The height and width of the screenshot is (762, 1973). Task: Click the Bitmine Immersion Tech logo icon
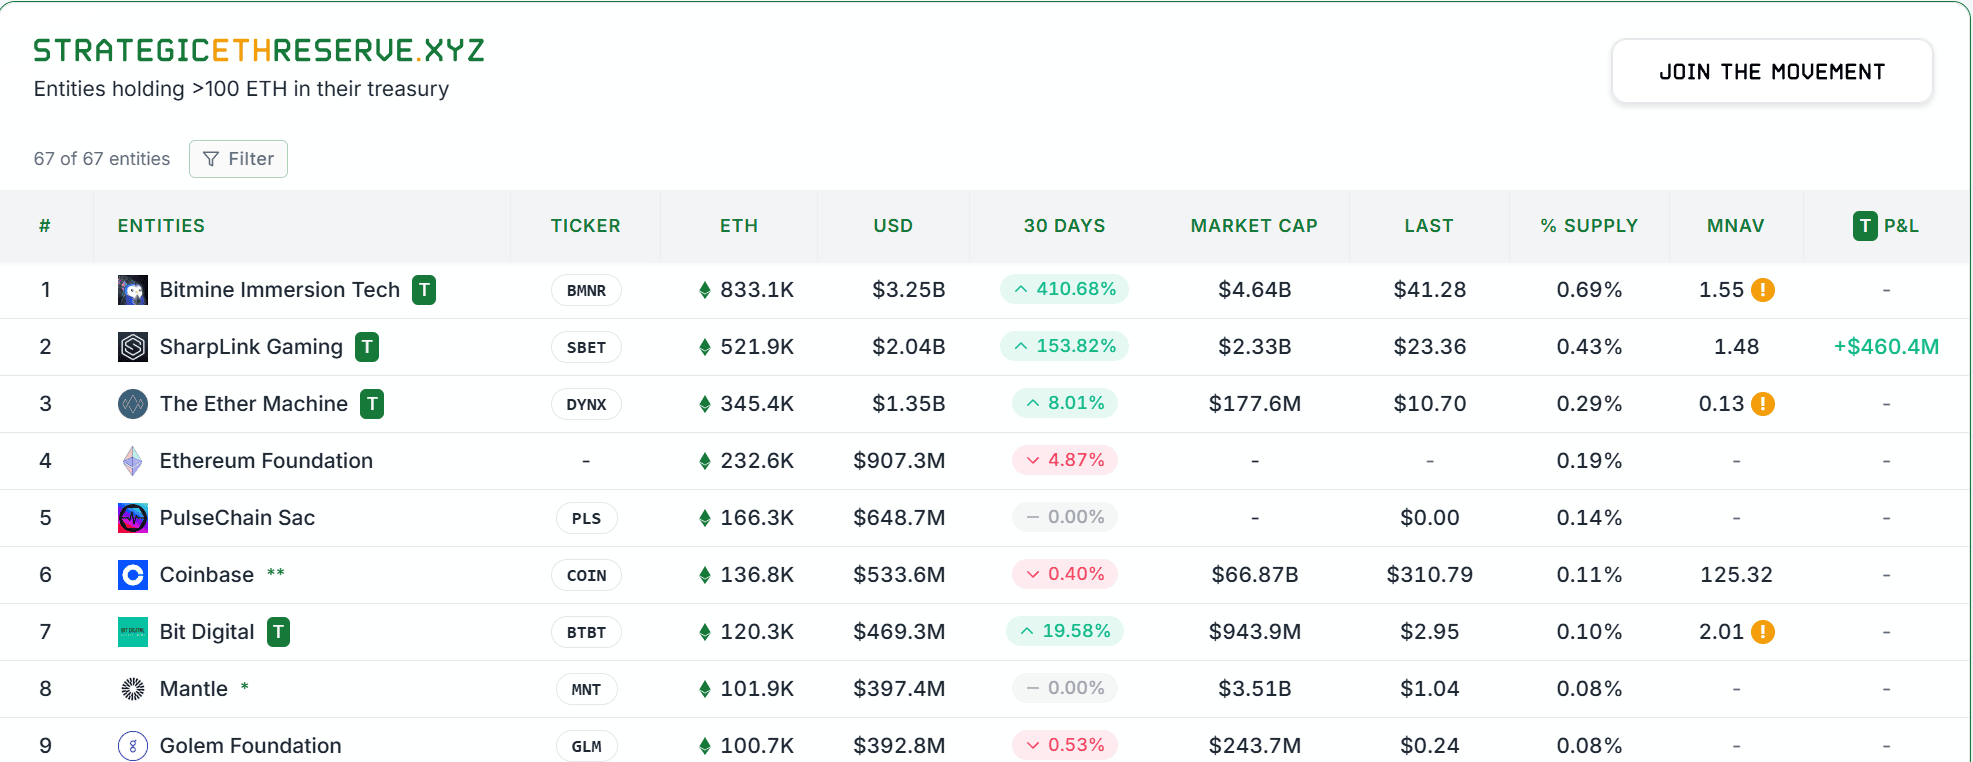click(x=133, y=290)
